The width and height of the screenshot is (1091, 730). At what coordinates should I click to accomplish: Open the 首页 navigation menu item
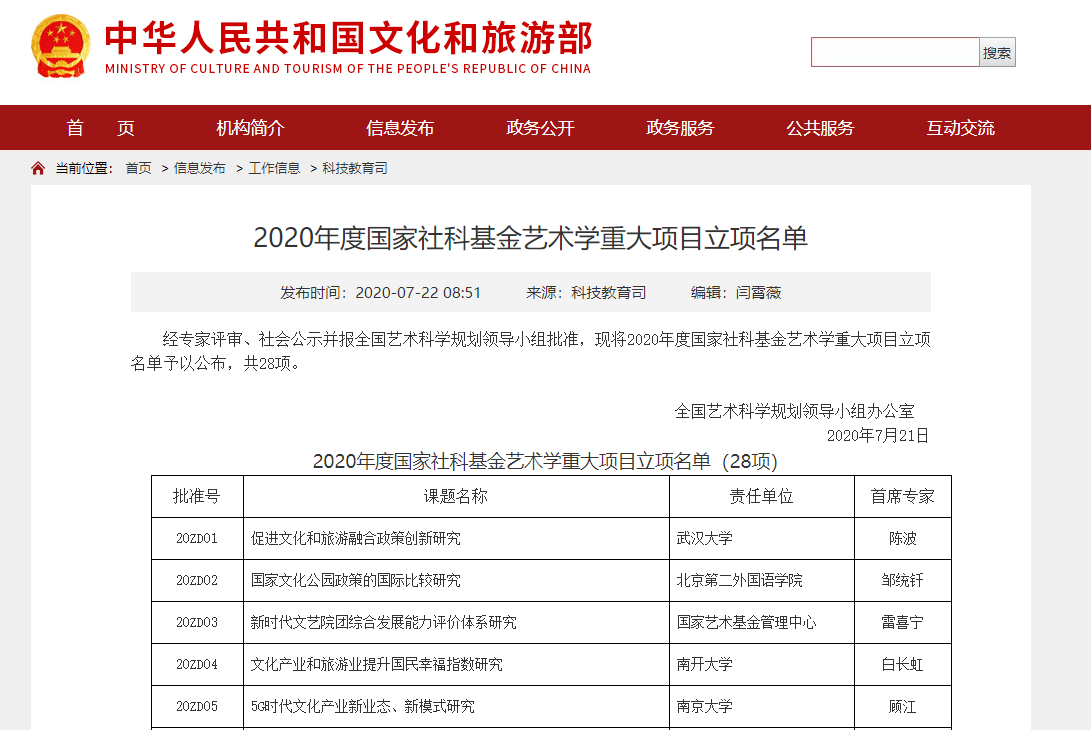click(x=100, y=128)
